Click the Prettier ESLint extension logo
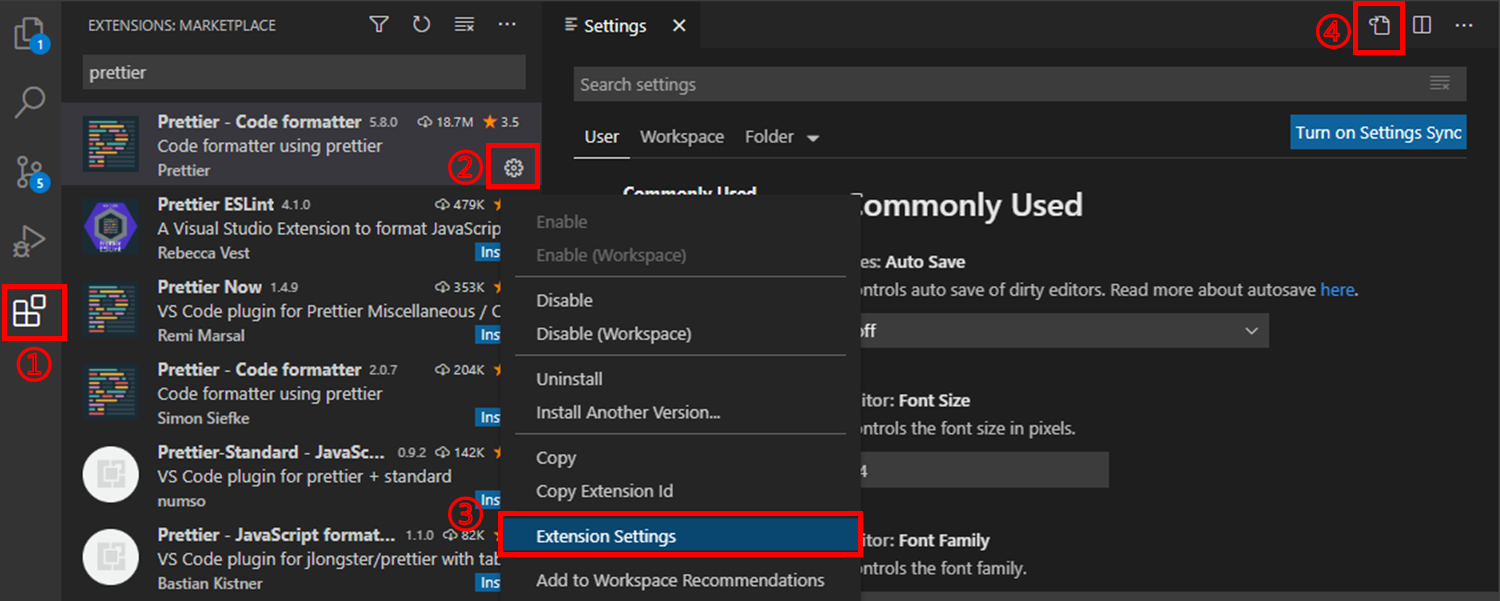 pyautogui.click(x=110, y=228)
